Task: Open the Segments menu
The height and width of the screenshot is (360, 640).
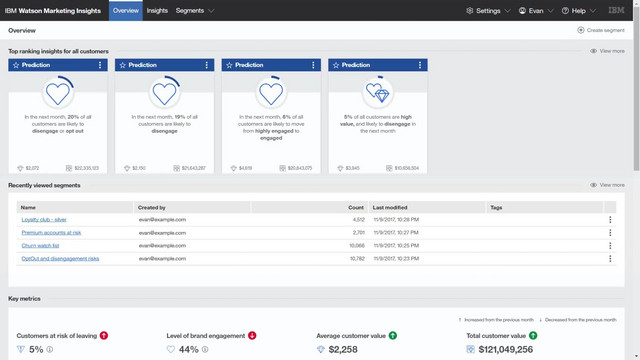Action: tap(190, 11)
